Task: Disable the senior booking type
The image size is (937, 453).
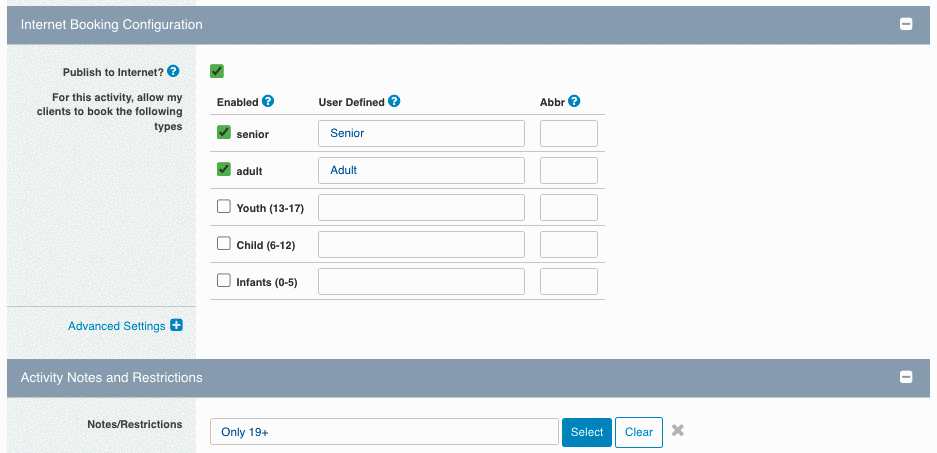Action: tap(223, 133)
